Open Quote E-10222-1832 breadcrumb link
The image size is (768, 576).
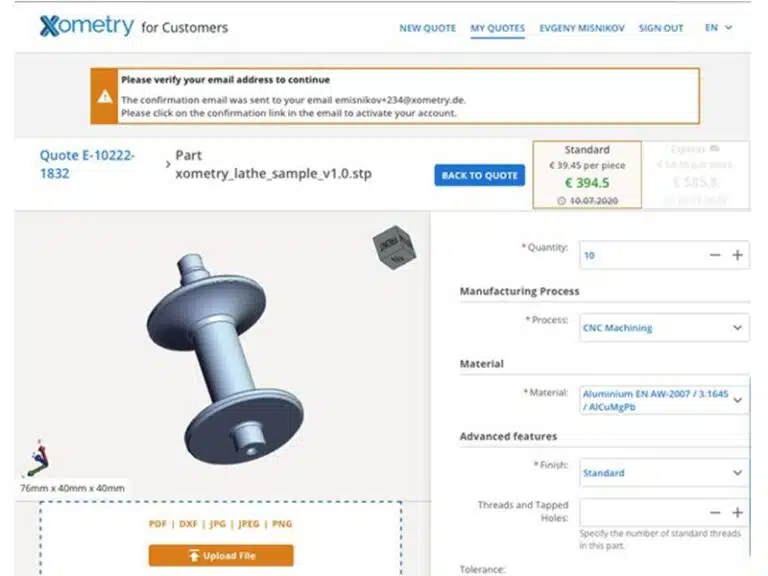point(87,164)
